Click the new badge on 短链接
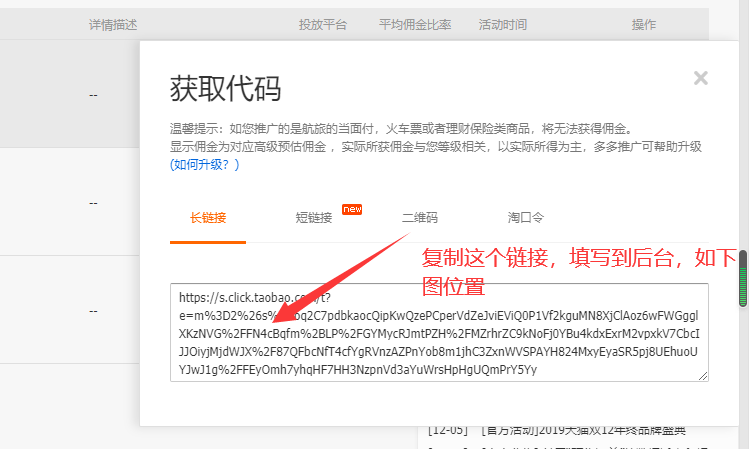 point(352,209)
